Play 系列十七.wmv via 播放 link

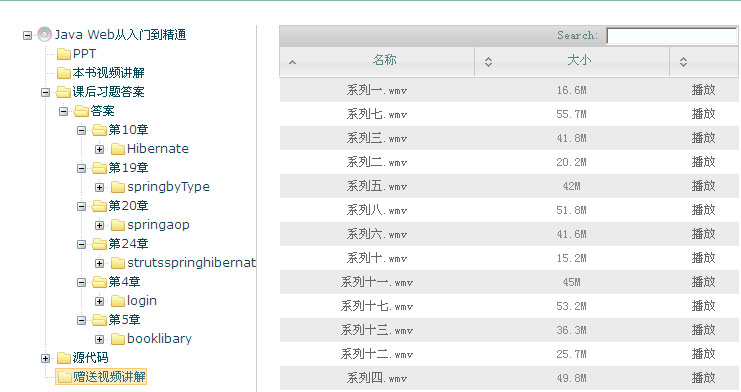[704, 306]
